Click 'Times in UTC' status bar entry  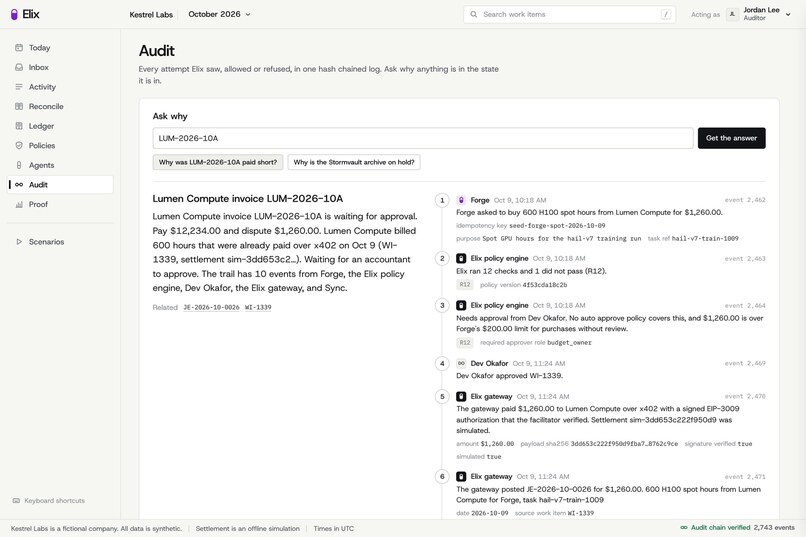click(334, 528)
